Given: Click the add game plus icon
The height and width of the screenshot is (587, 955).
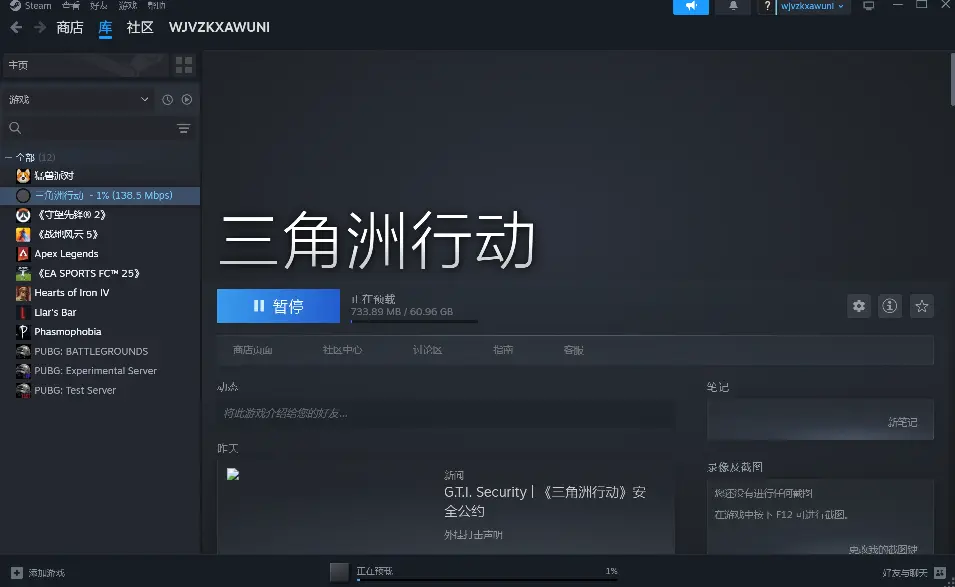Looking at the screenshot, I should pos(17,573).
